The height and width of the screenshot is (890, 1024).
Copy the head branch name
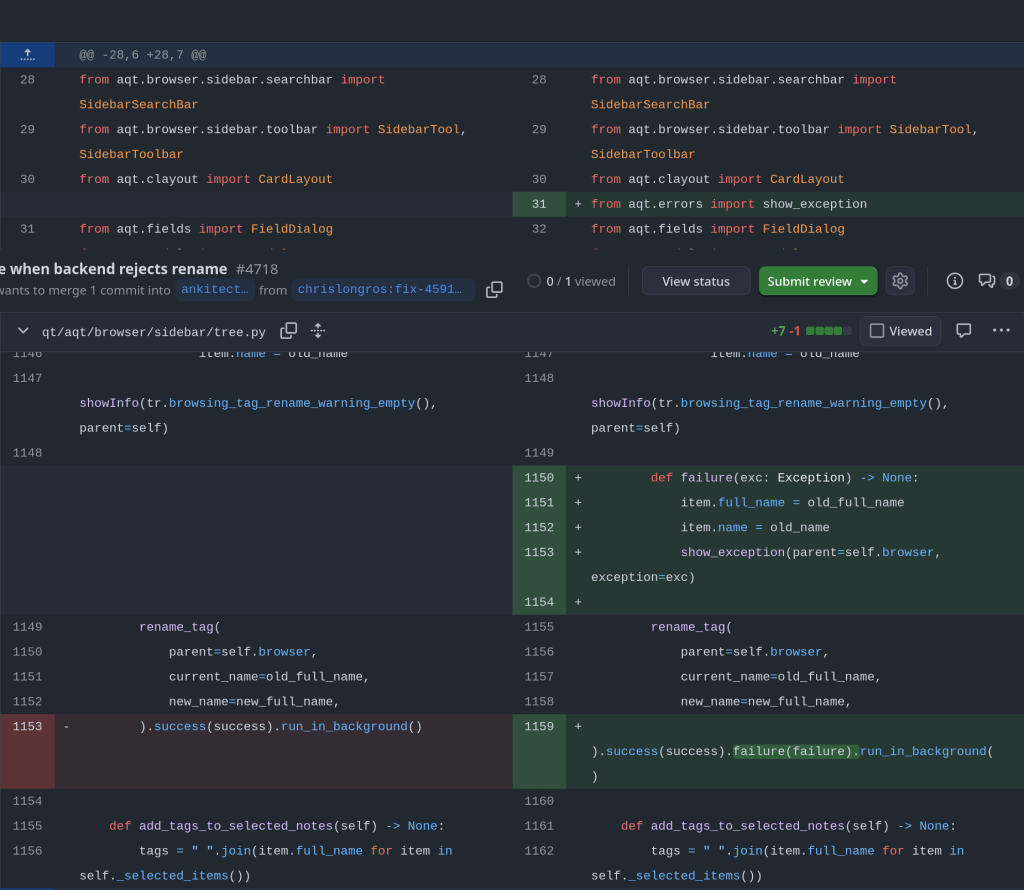pyautogui.click(x=494, y=290)
